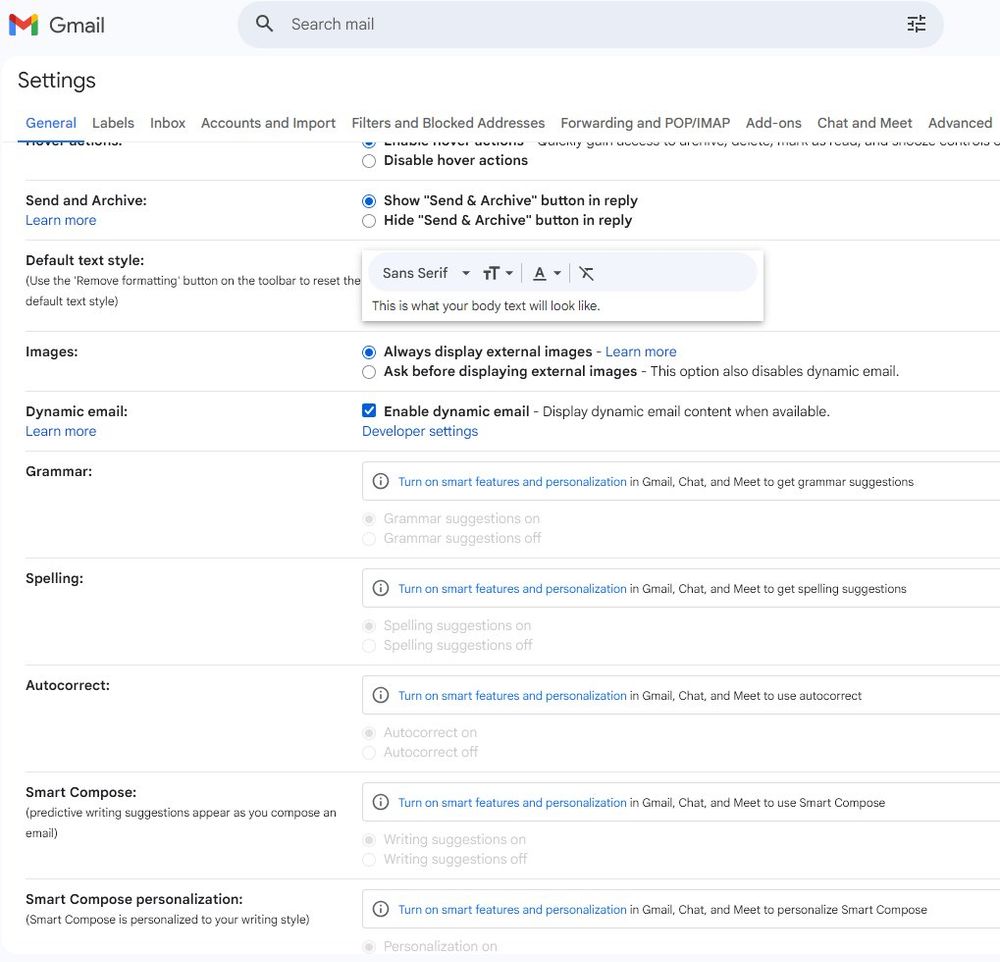Uncheck Enable dynamic email checkbox
Viewport: 1000px width, 962px height.
[x=369, y=411]
